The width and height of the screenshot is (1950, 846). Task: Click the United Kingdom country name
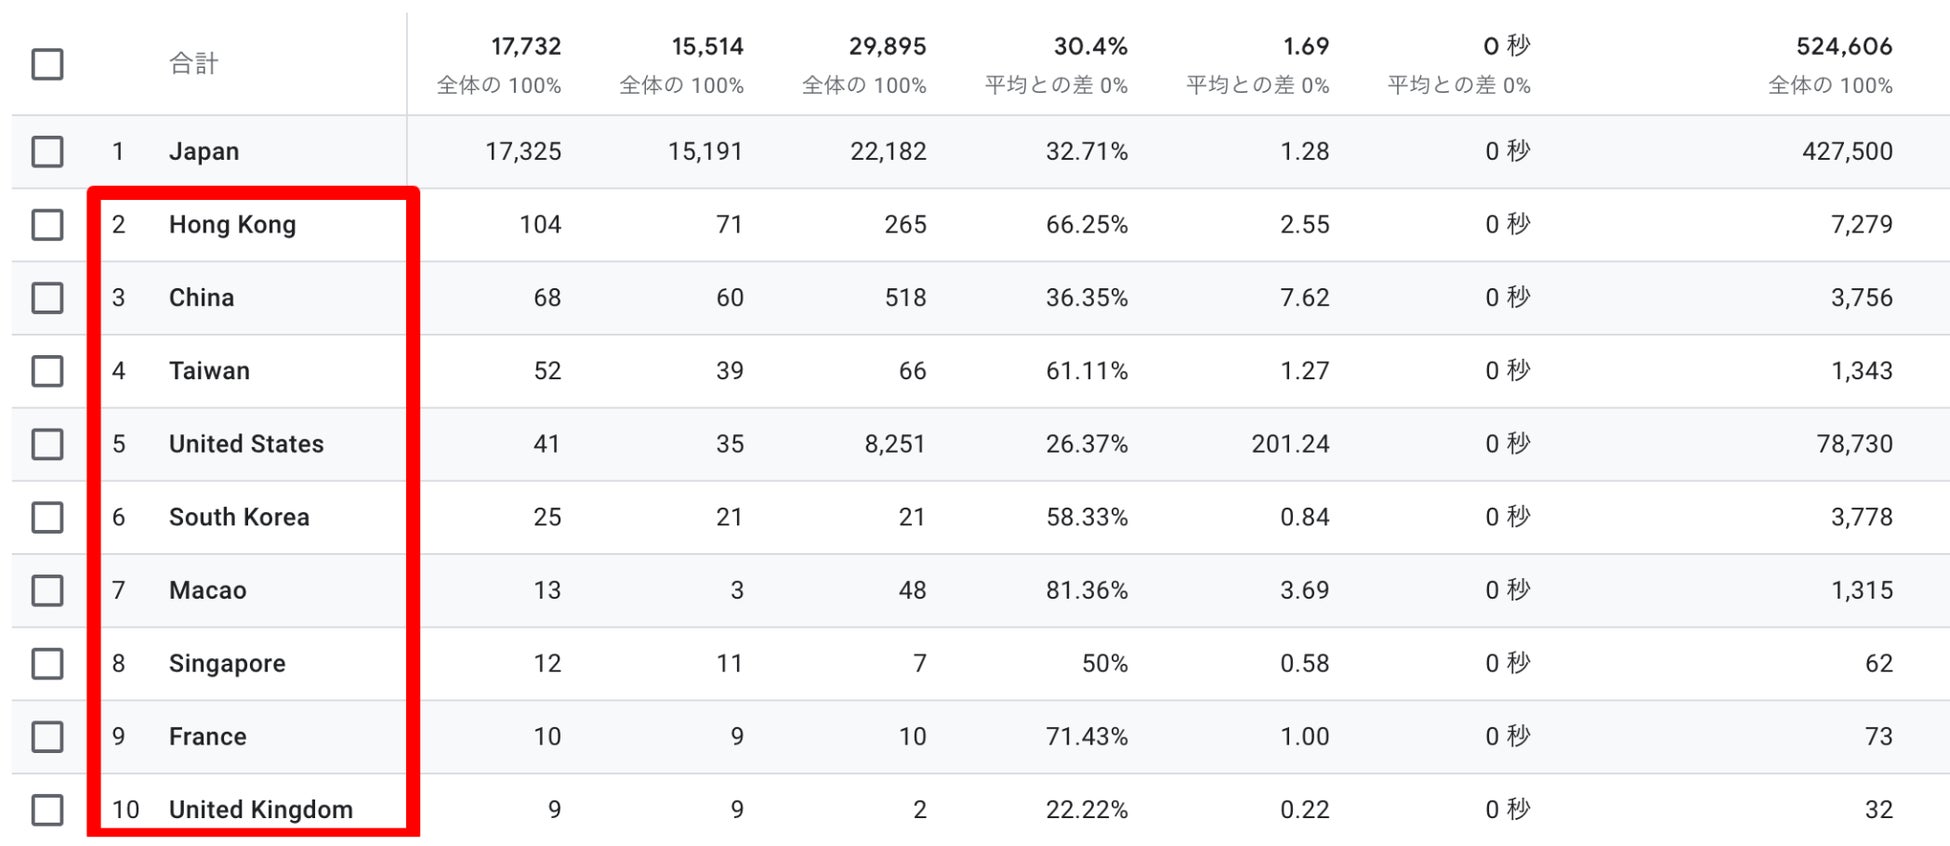tap(261, 810)
